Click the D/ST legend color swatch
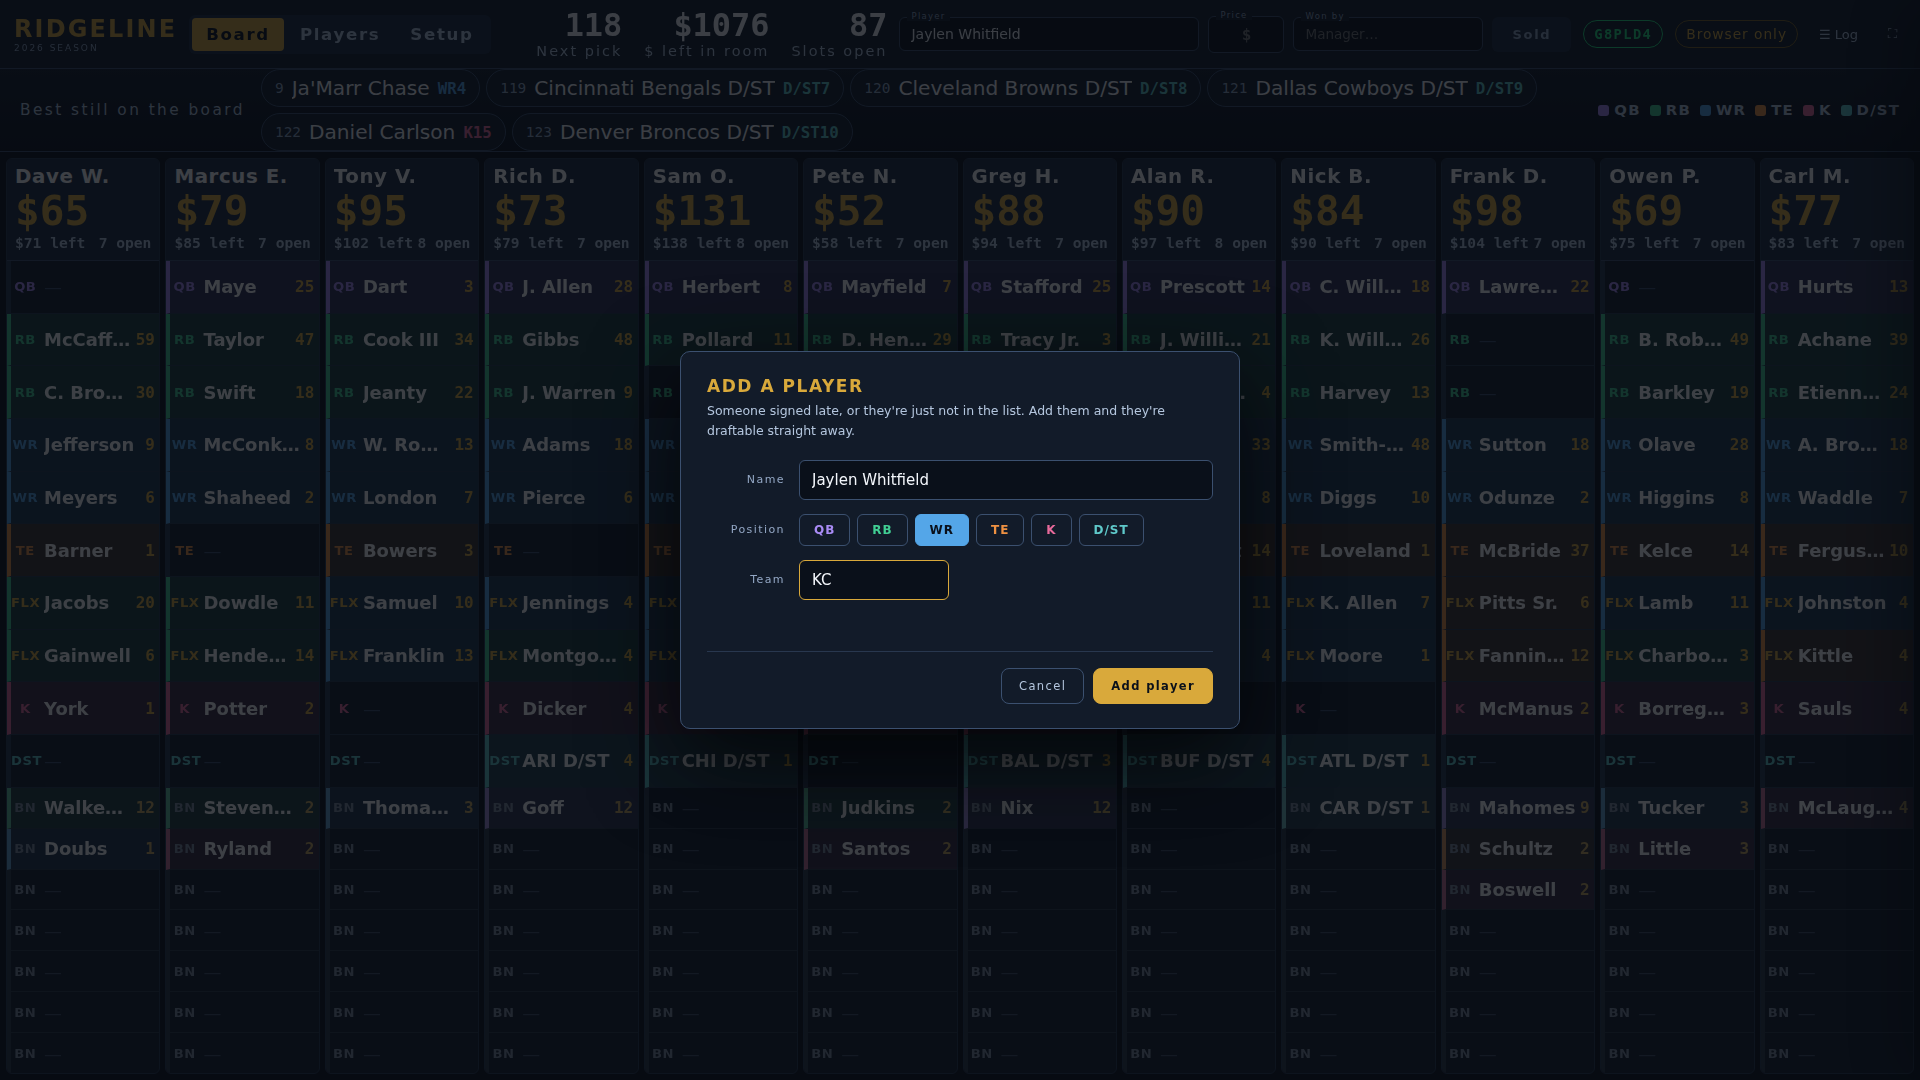 point(1846,111)
